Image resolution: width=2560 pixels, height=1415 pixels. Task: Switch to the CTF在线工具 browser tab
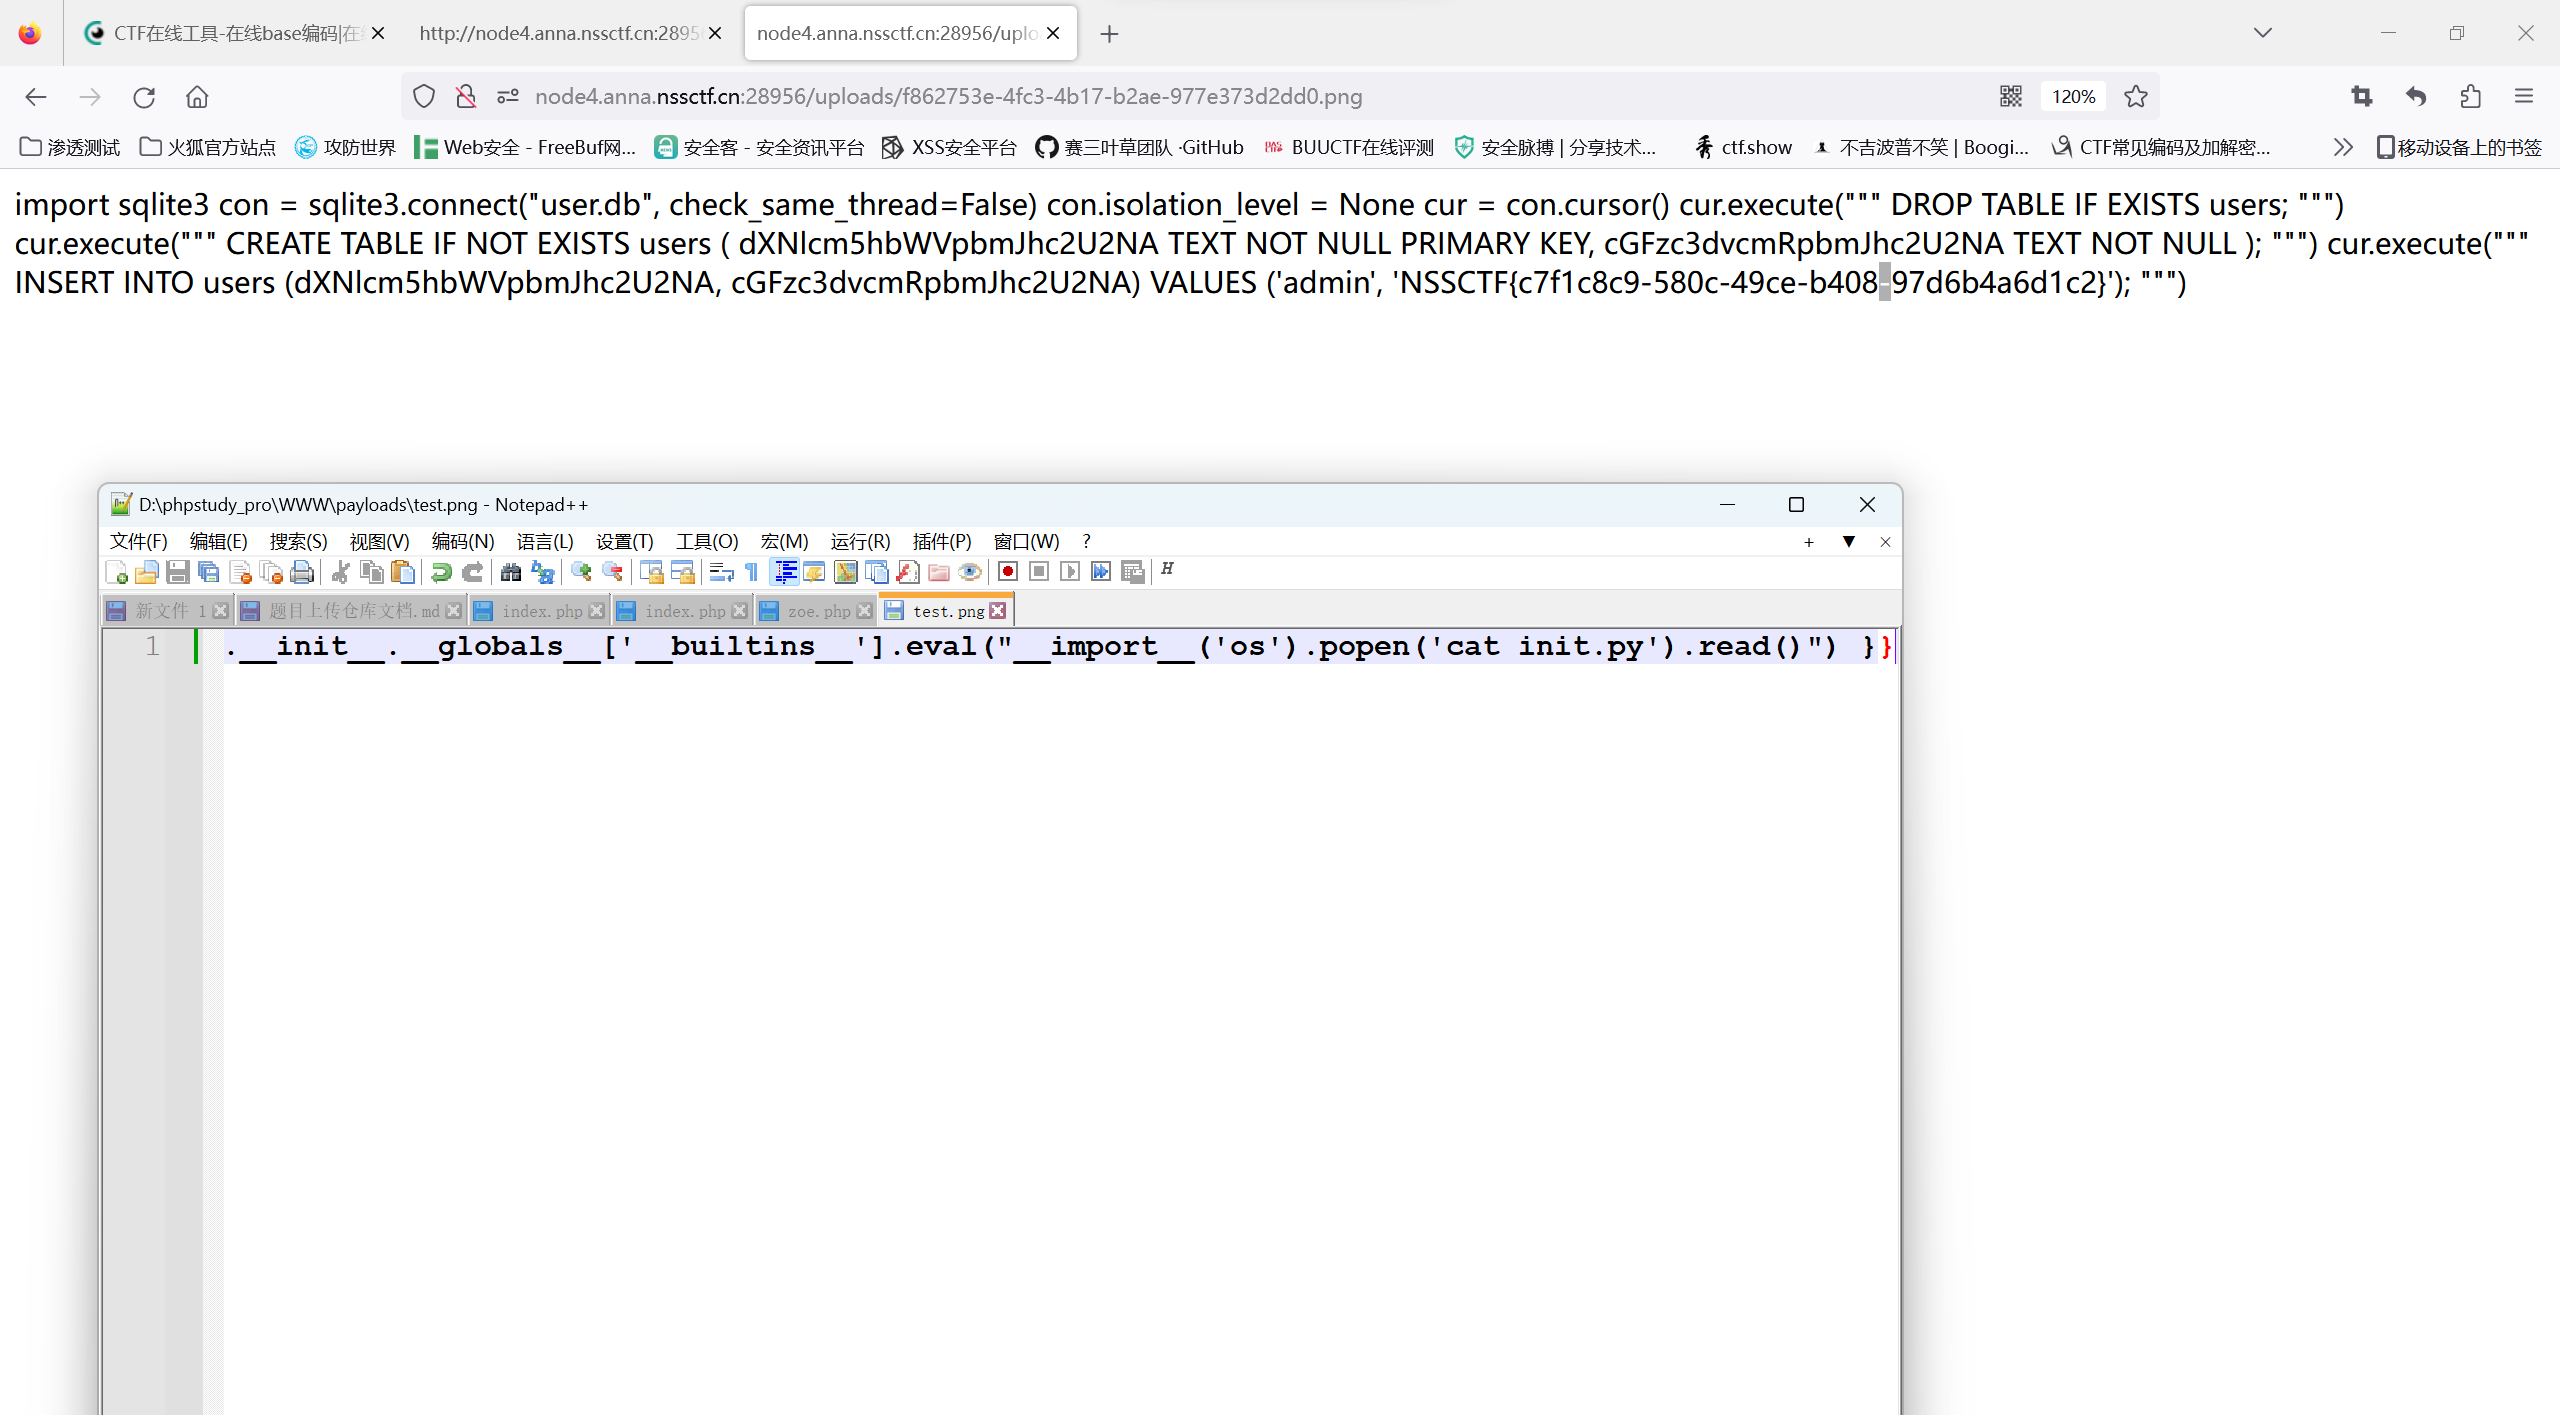(x=234, y=33)
